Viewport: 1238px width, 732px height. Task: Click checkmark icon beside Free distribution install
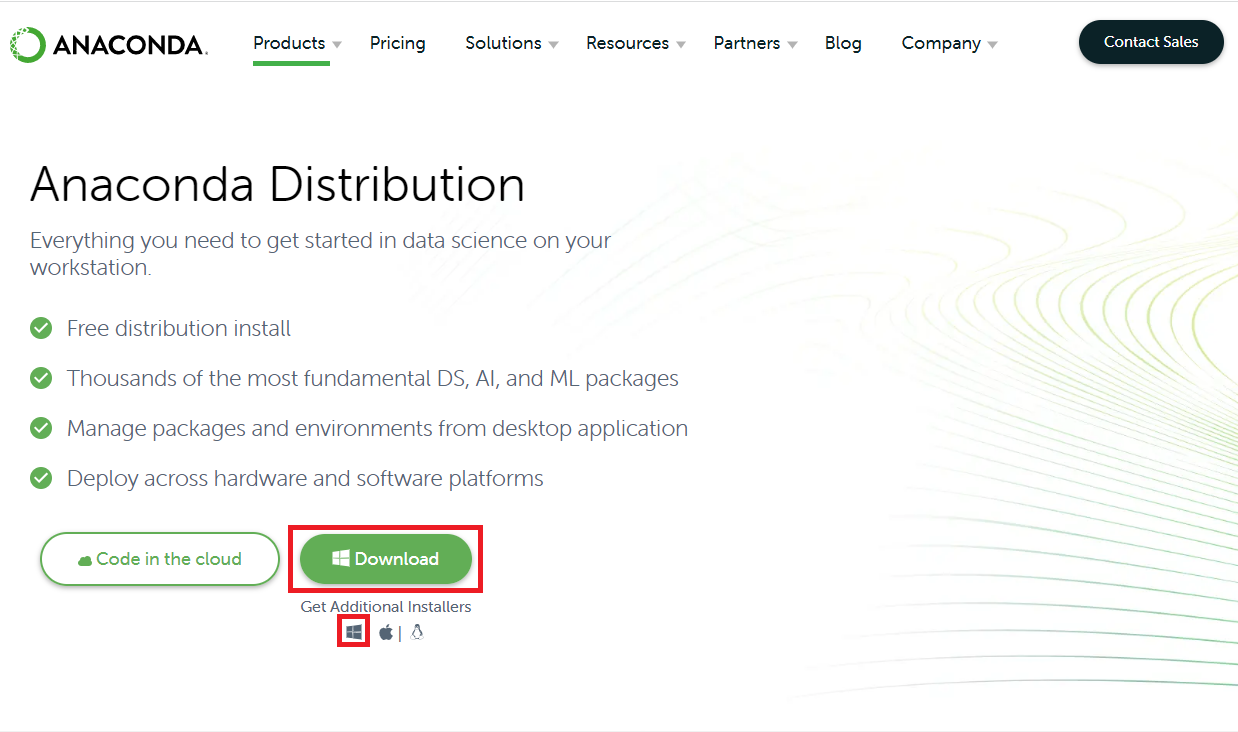tap(41, 328)
